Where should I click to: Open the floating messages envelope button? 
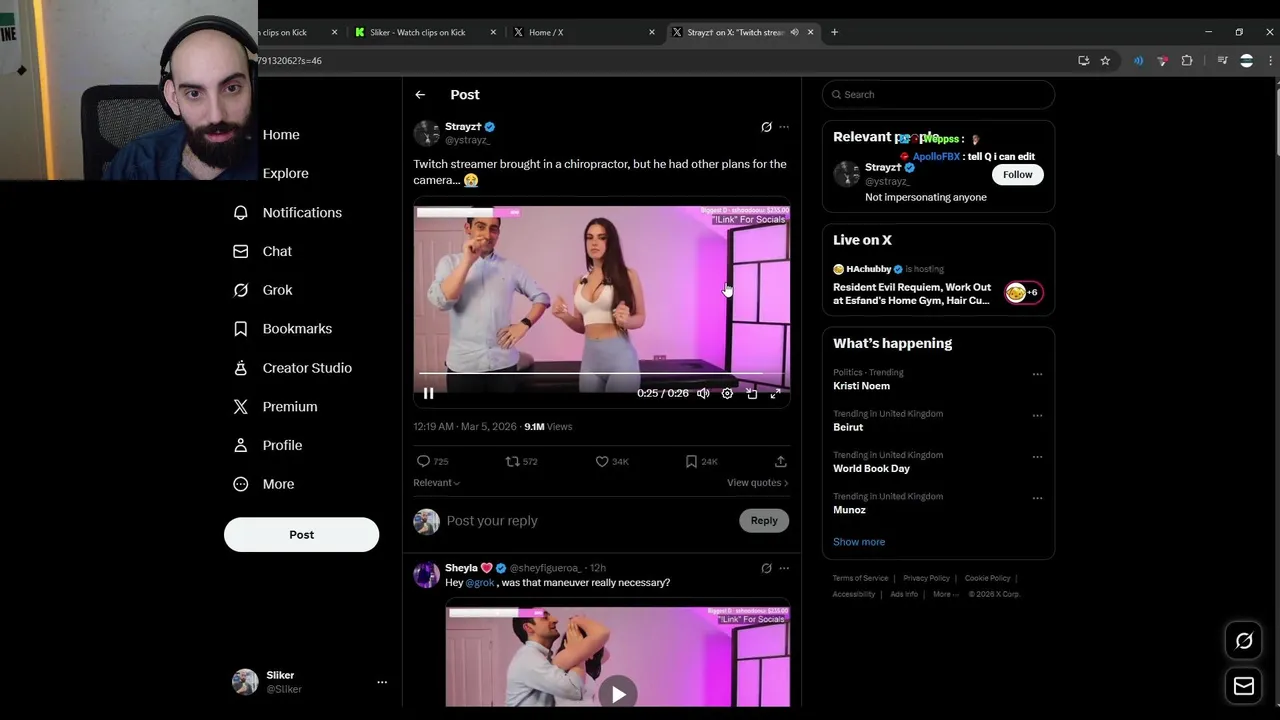pos(1244,686)
